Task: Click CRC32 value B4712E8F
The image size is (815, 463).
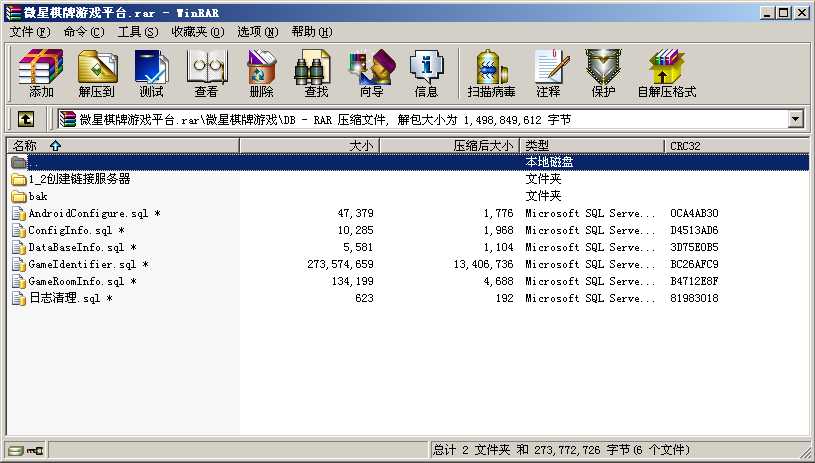Action: coord(694,281)
